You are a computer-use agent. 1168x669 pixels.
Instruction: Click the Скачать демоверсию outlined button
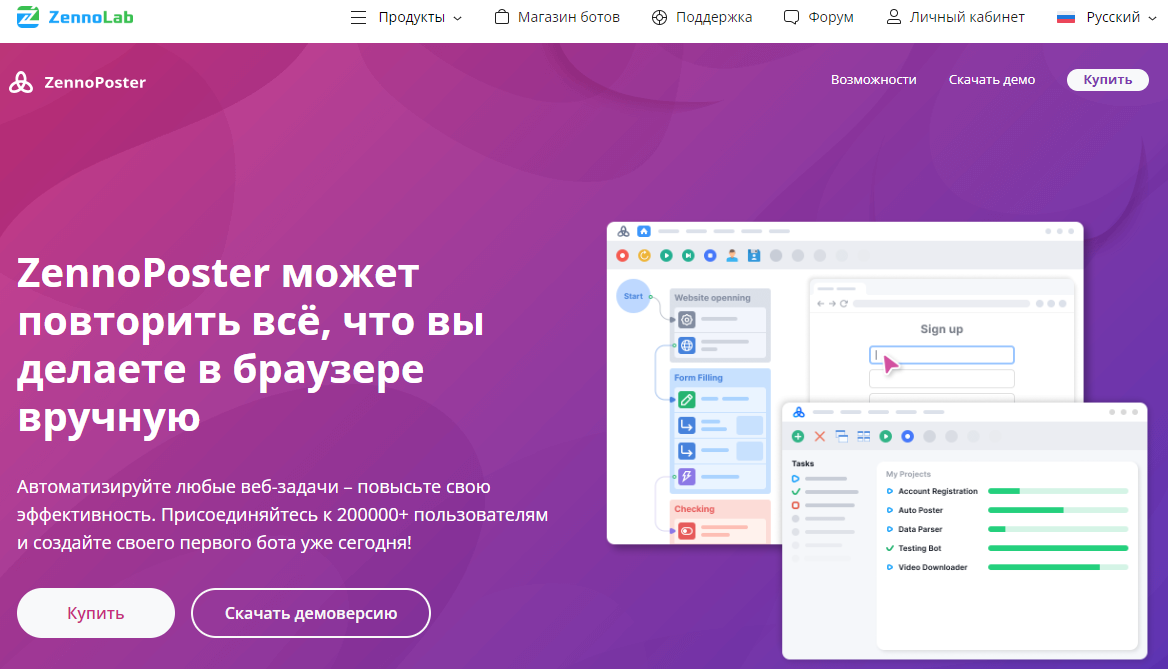[311, 613]
